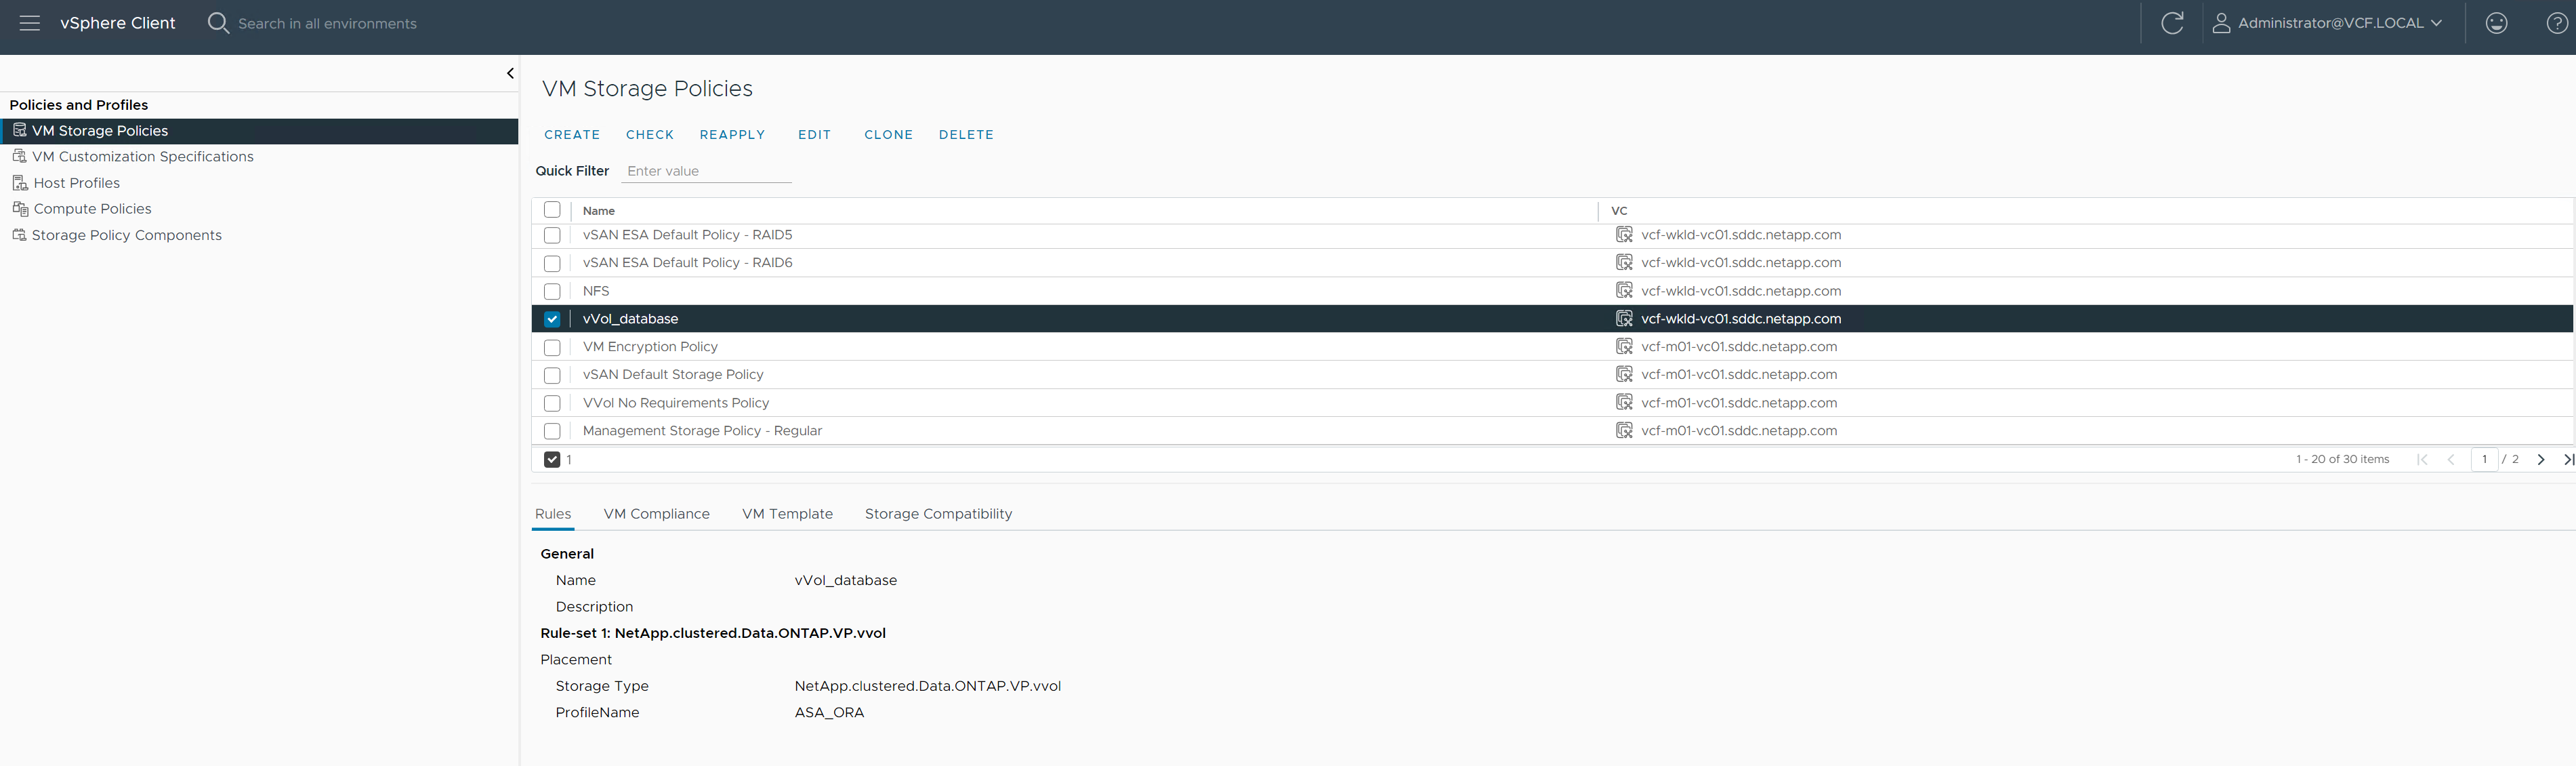Click the help question mark icon
The height and width of the screenshot is (766, 2576).
(x=2558, y=23)
